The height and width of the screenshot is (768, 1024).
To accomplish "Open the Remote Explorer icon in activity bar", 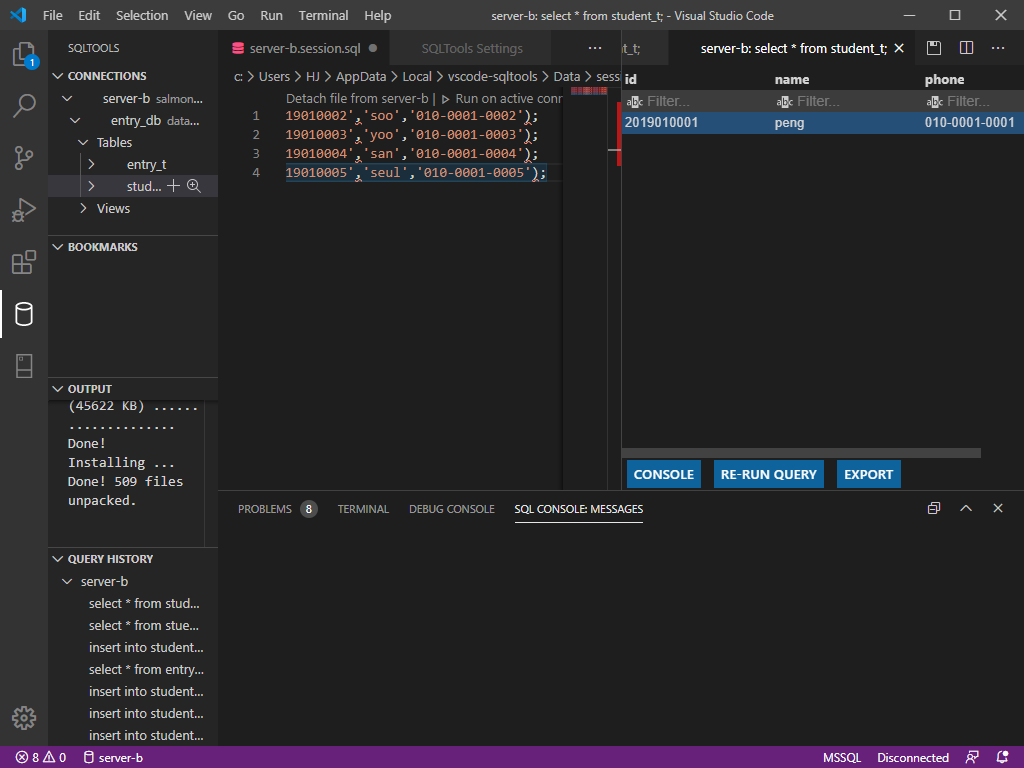I will click(24, 366).
